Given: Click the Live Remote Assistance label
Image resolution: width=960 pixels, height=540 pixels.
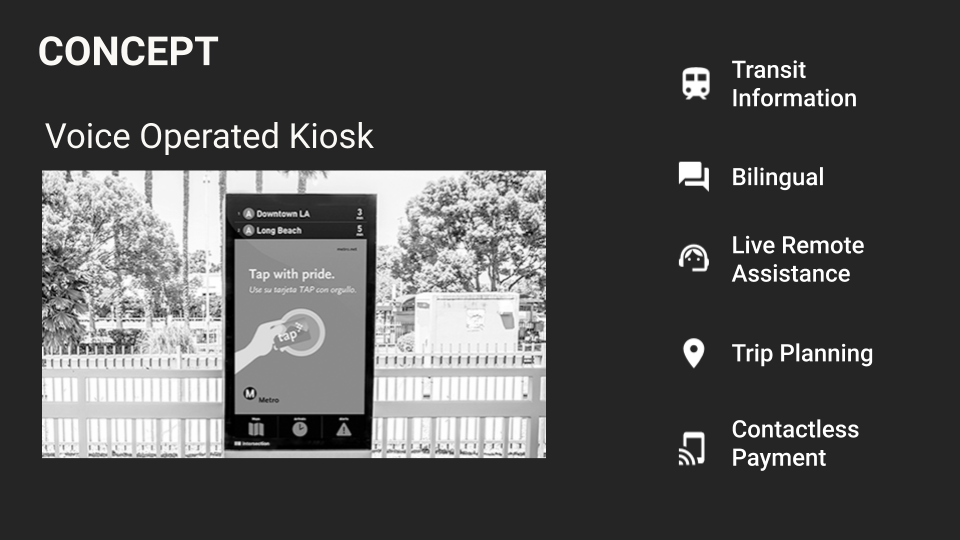Looking at the screenshot, I should [798, 259].
